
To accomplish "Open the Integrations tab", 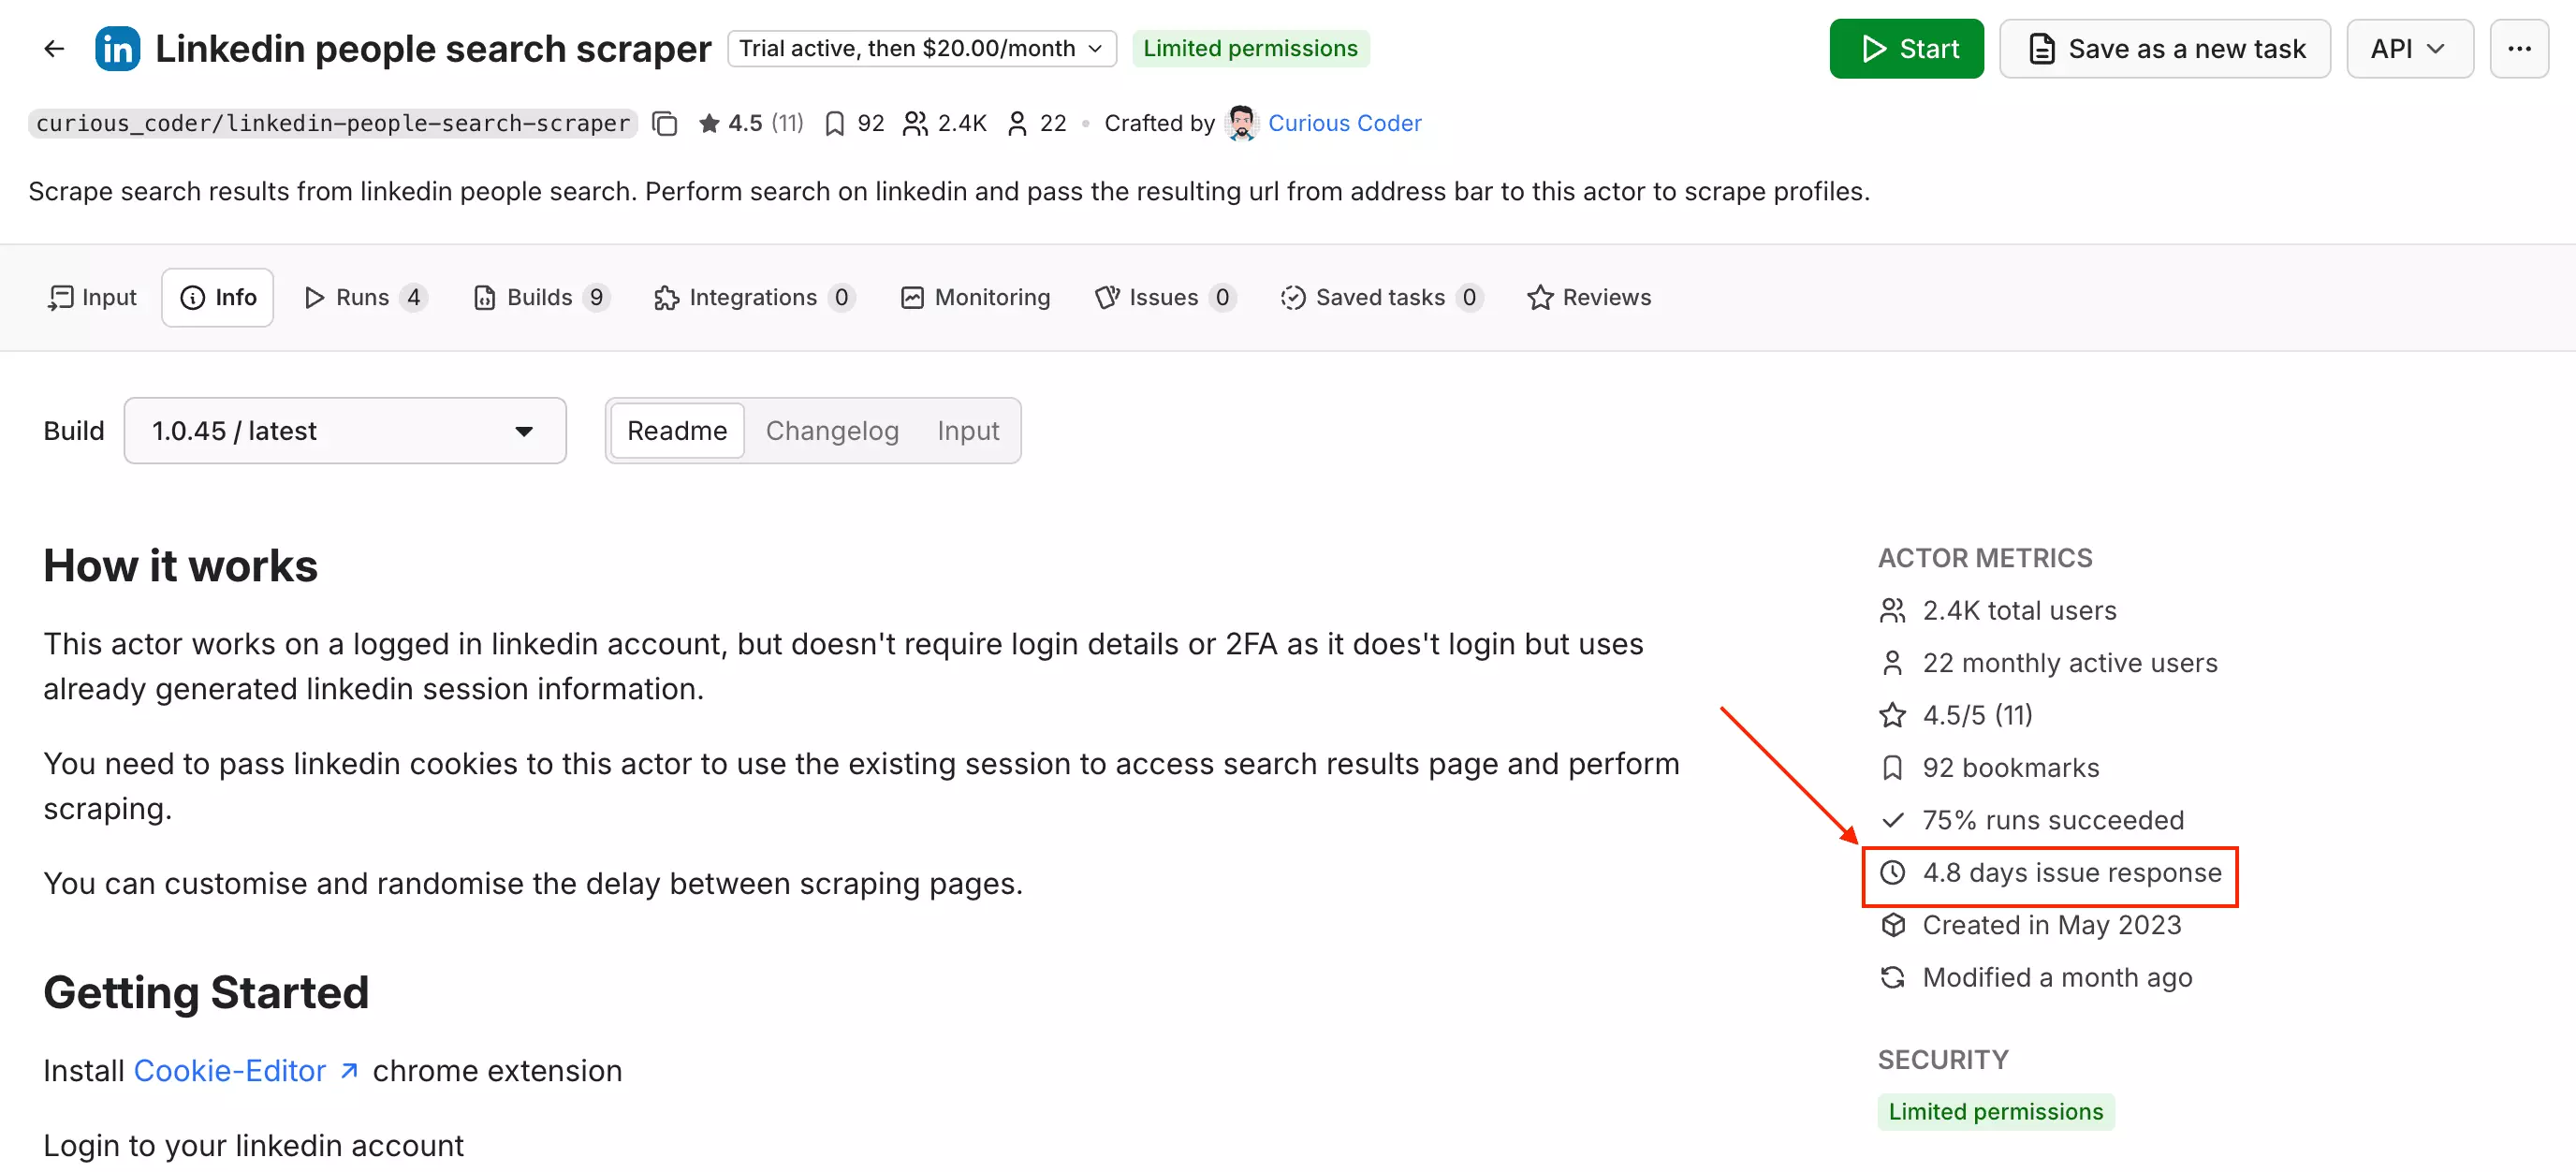I will (754, 297).
